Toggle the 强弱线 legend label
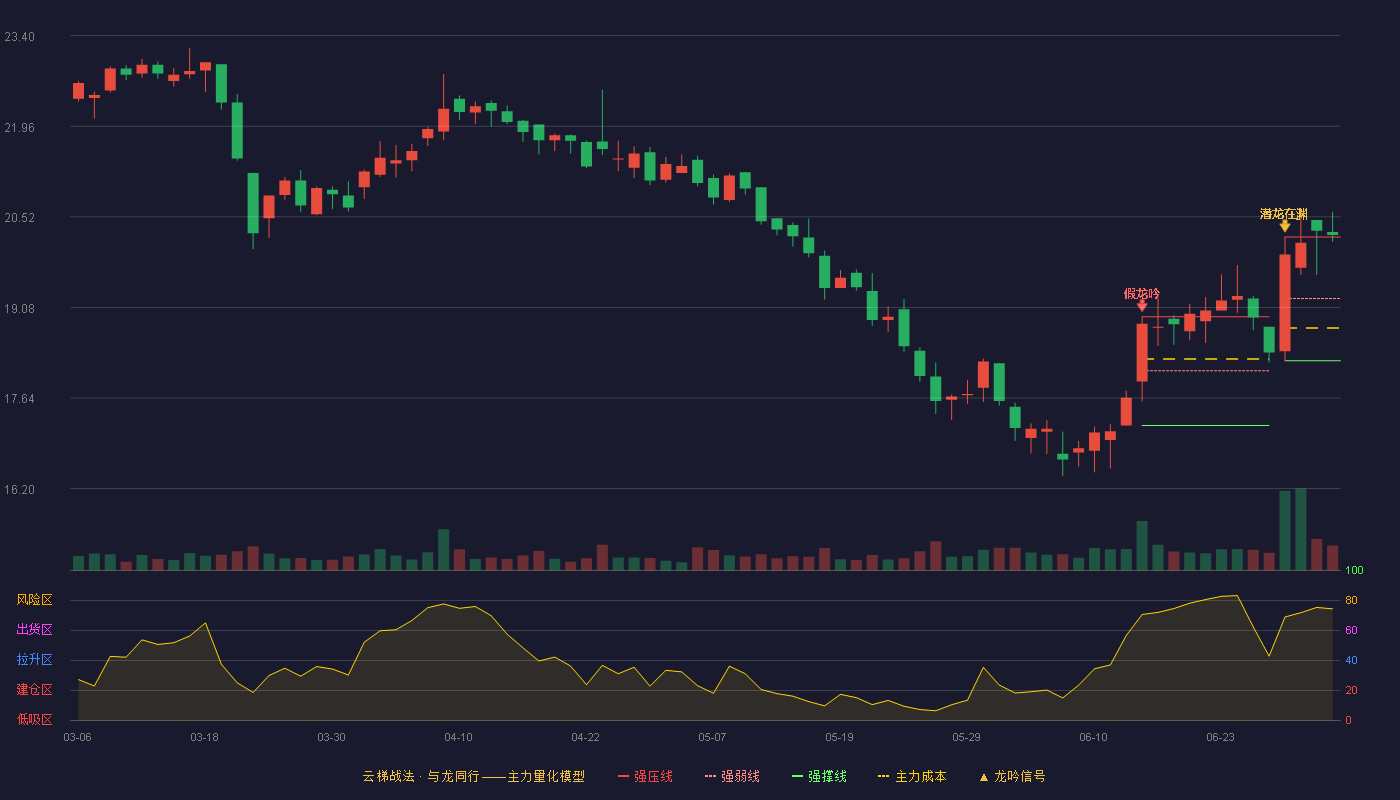This screenshot has height=800, width=1400. tap(740, 777)
